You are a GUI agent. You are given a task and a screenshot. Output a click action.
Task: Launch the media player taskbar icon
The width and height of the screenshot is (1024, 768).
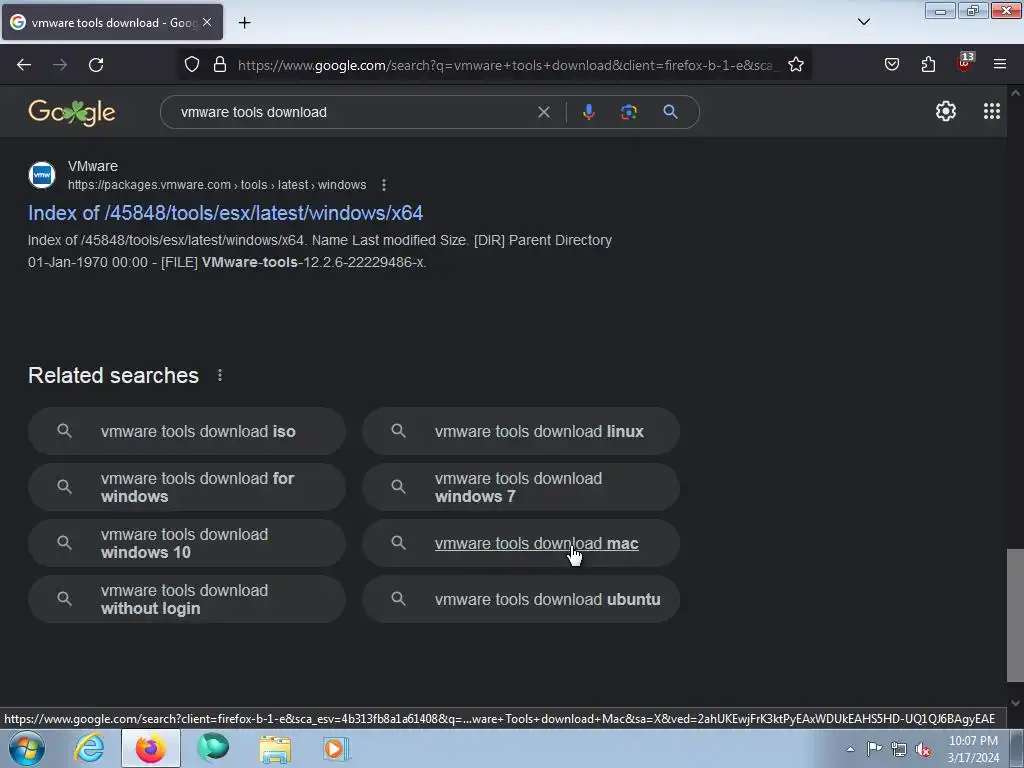[x=336, y=748]
